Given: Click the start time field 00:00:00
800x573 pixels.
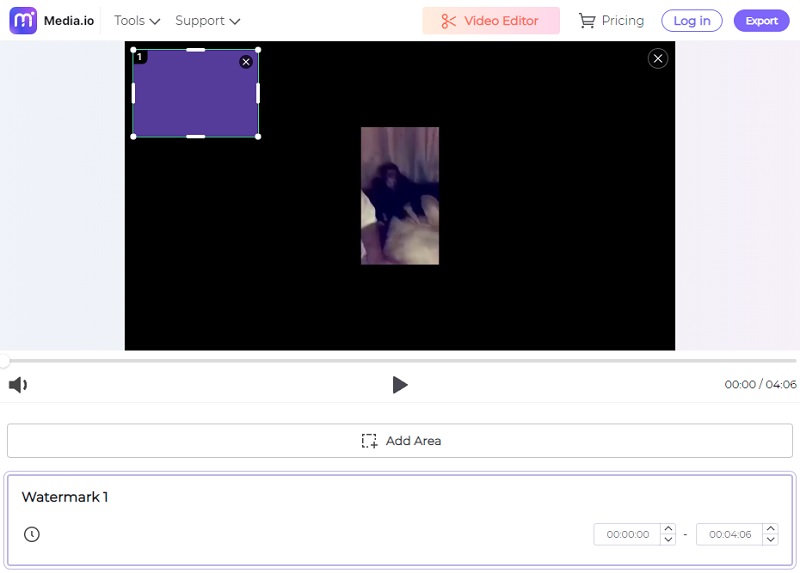Looking at the screenshot, I should point(628,535).
